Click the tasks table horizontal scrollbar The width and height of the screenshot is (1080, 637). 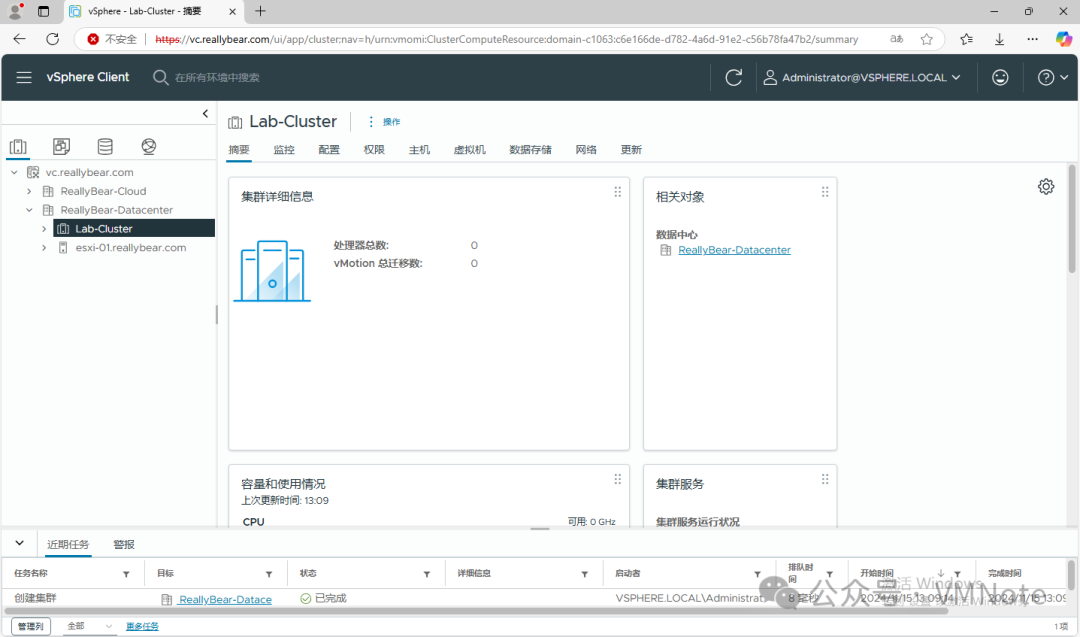click(477, 611)
